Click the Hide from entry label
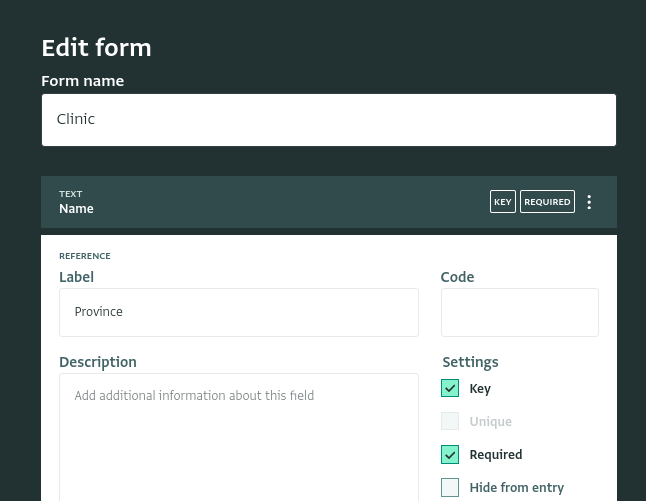Viewport: 646px width, 501px height. point(517,487)
